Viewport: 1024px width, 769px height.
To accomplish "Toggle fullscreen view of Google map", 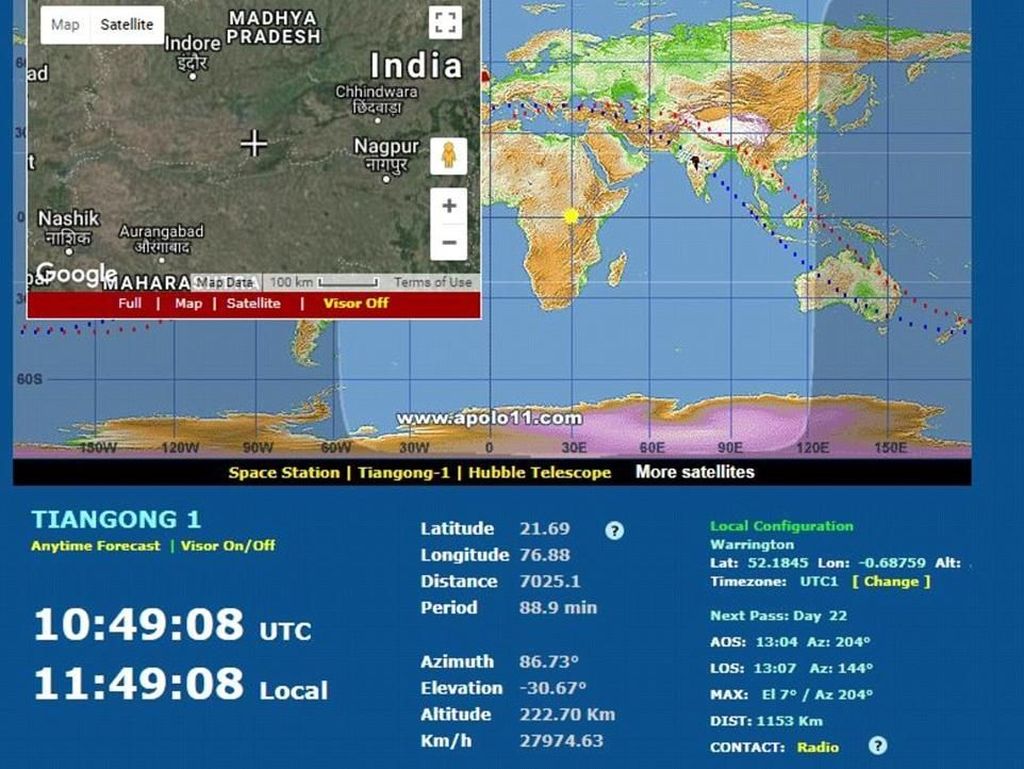I will (x=445, y=23).
